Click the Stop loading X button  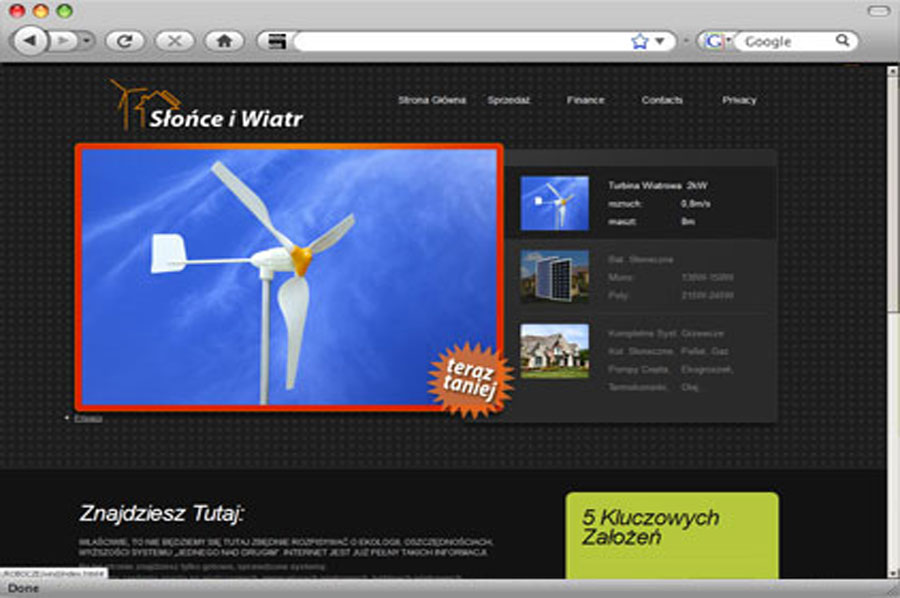pos(175,41)
